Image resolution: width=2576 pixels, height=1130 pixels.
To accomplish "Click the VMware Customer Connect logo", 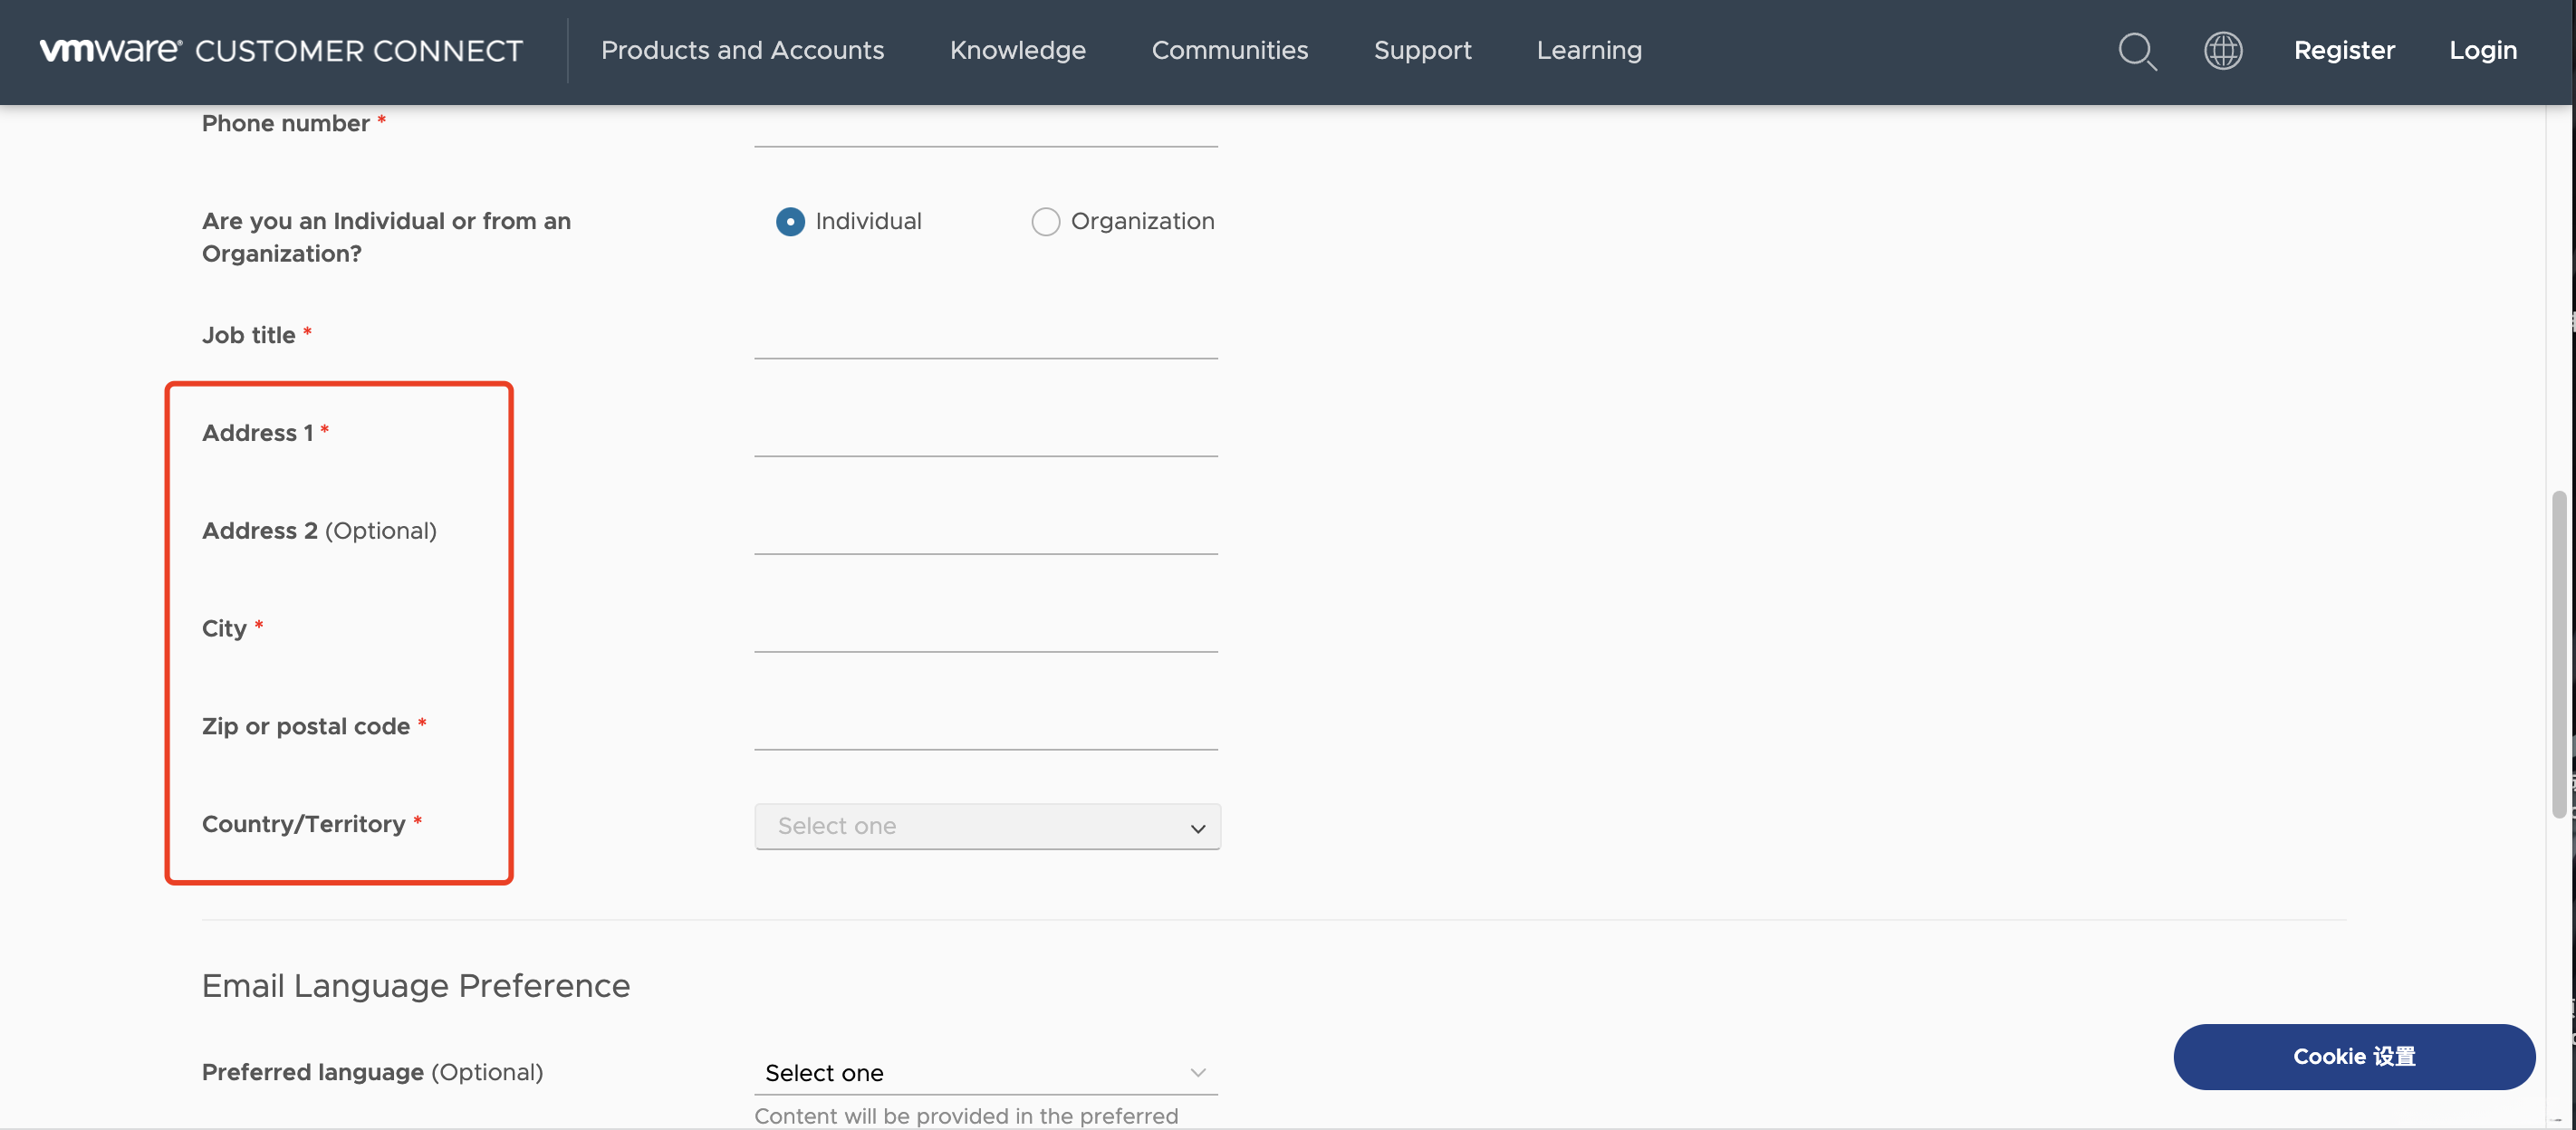I will tap(281, 51).
